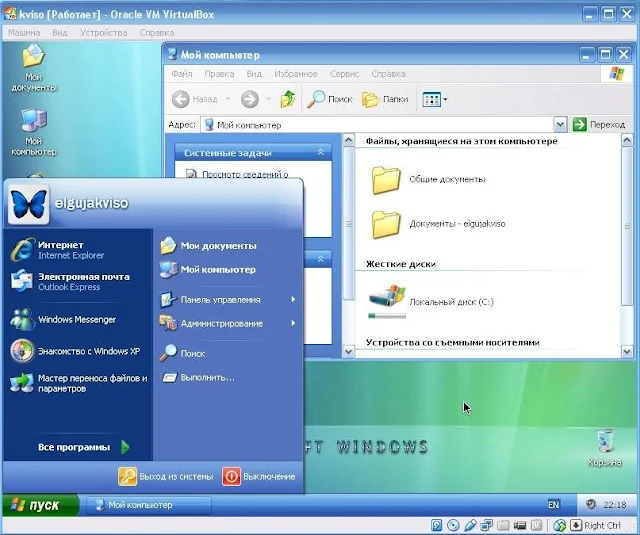Open the Справка menu in Explorer
Image resolution: width=640 pixels, height=535 pixels.
[388, 74]
